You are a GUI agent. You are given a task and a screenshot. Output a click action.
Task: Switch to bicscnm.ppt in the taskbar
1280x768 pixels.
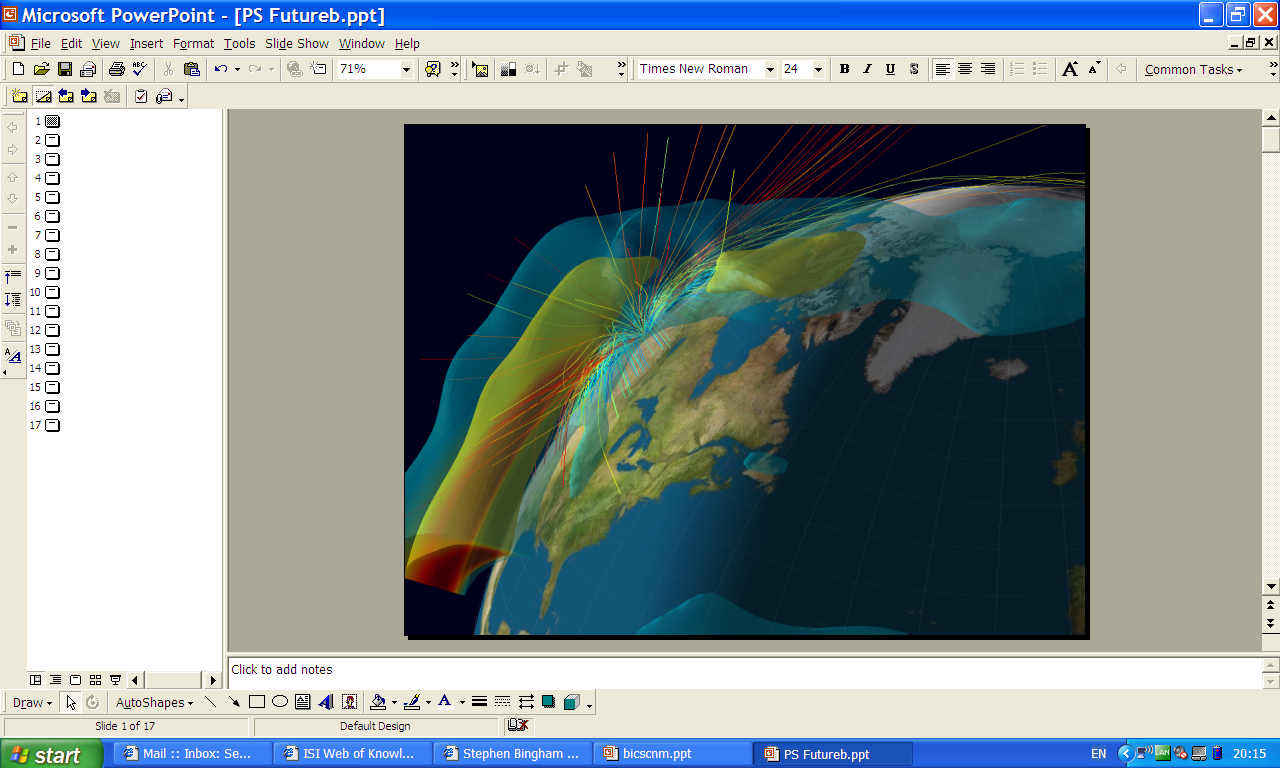[x=673, y=754]
